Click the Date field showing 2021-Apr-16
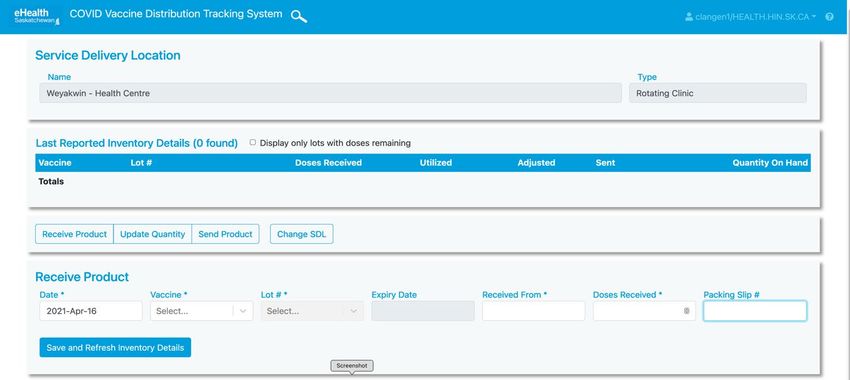850x380 pixels. point(91,311)
